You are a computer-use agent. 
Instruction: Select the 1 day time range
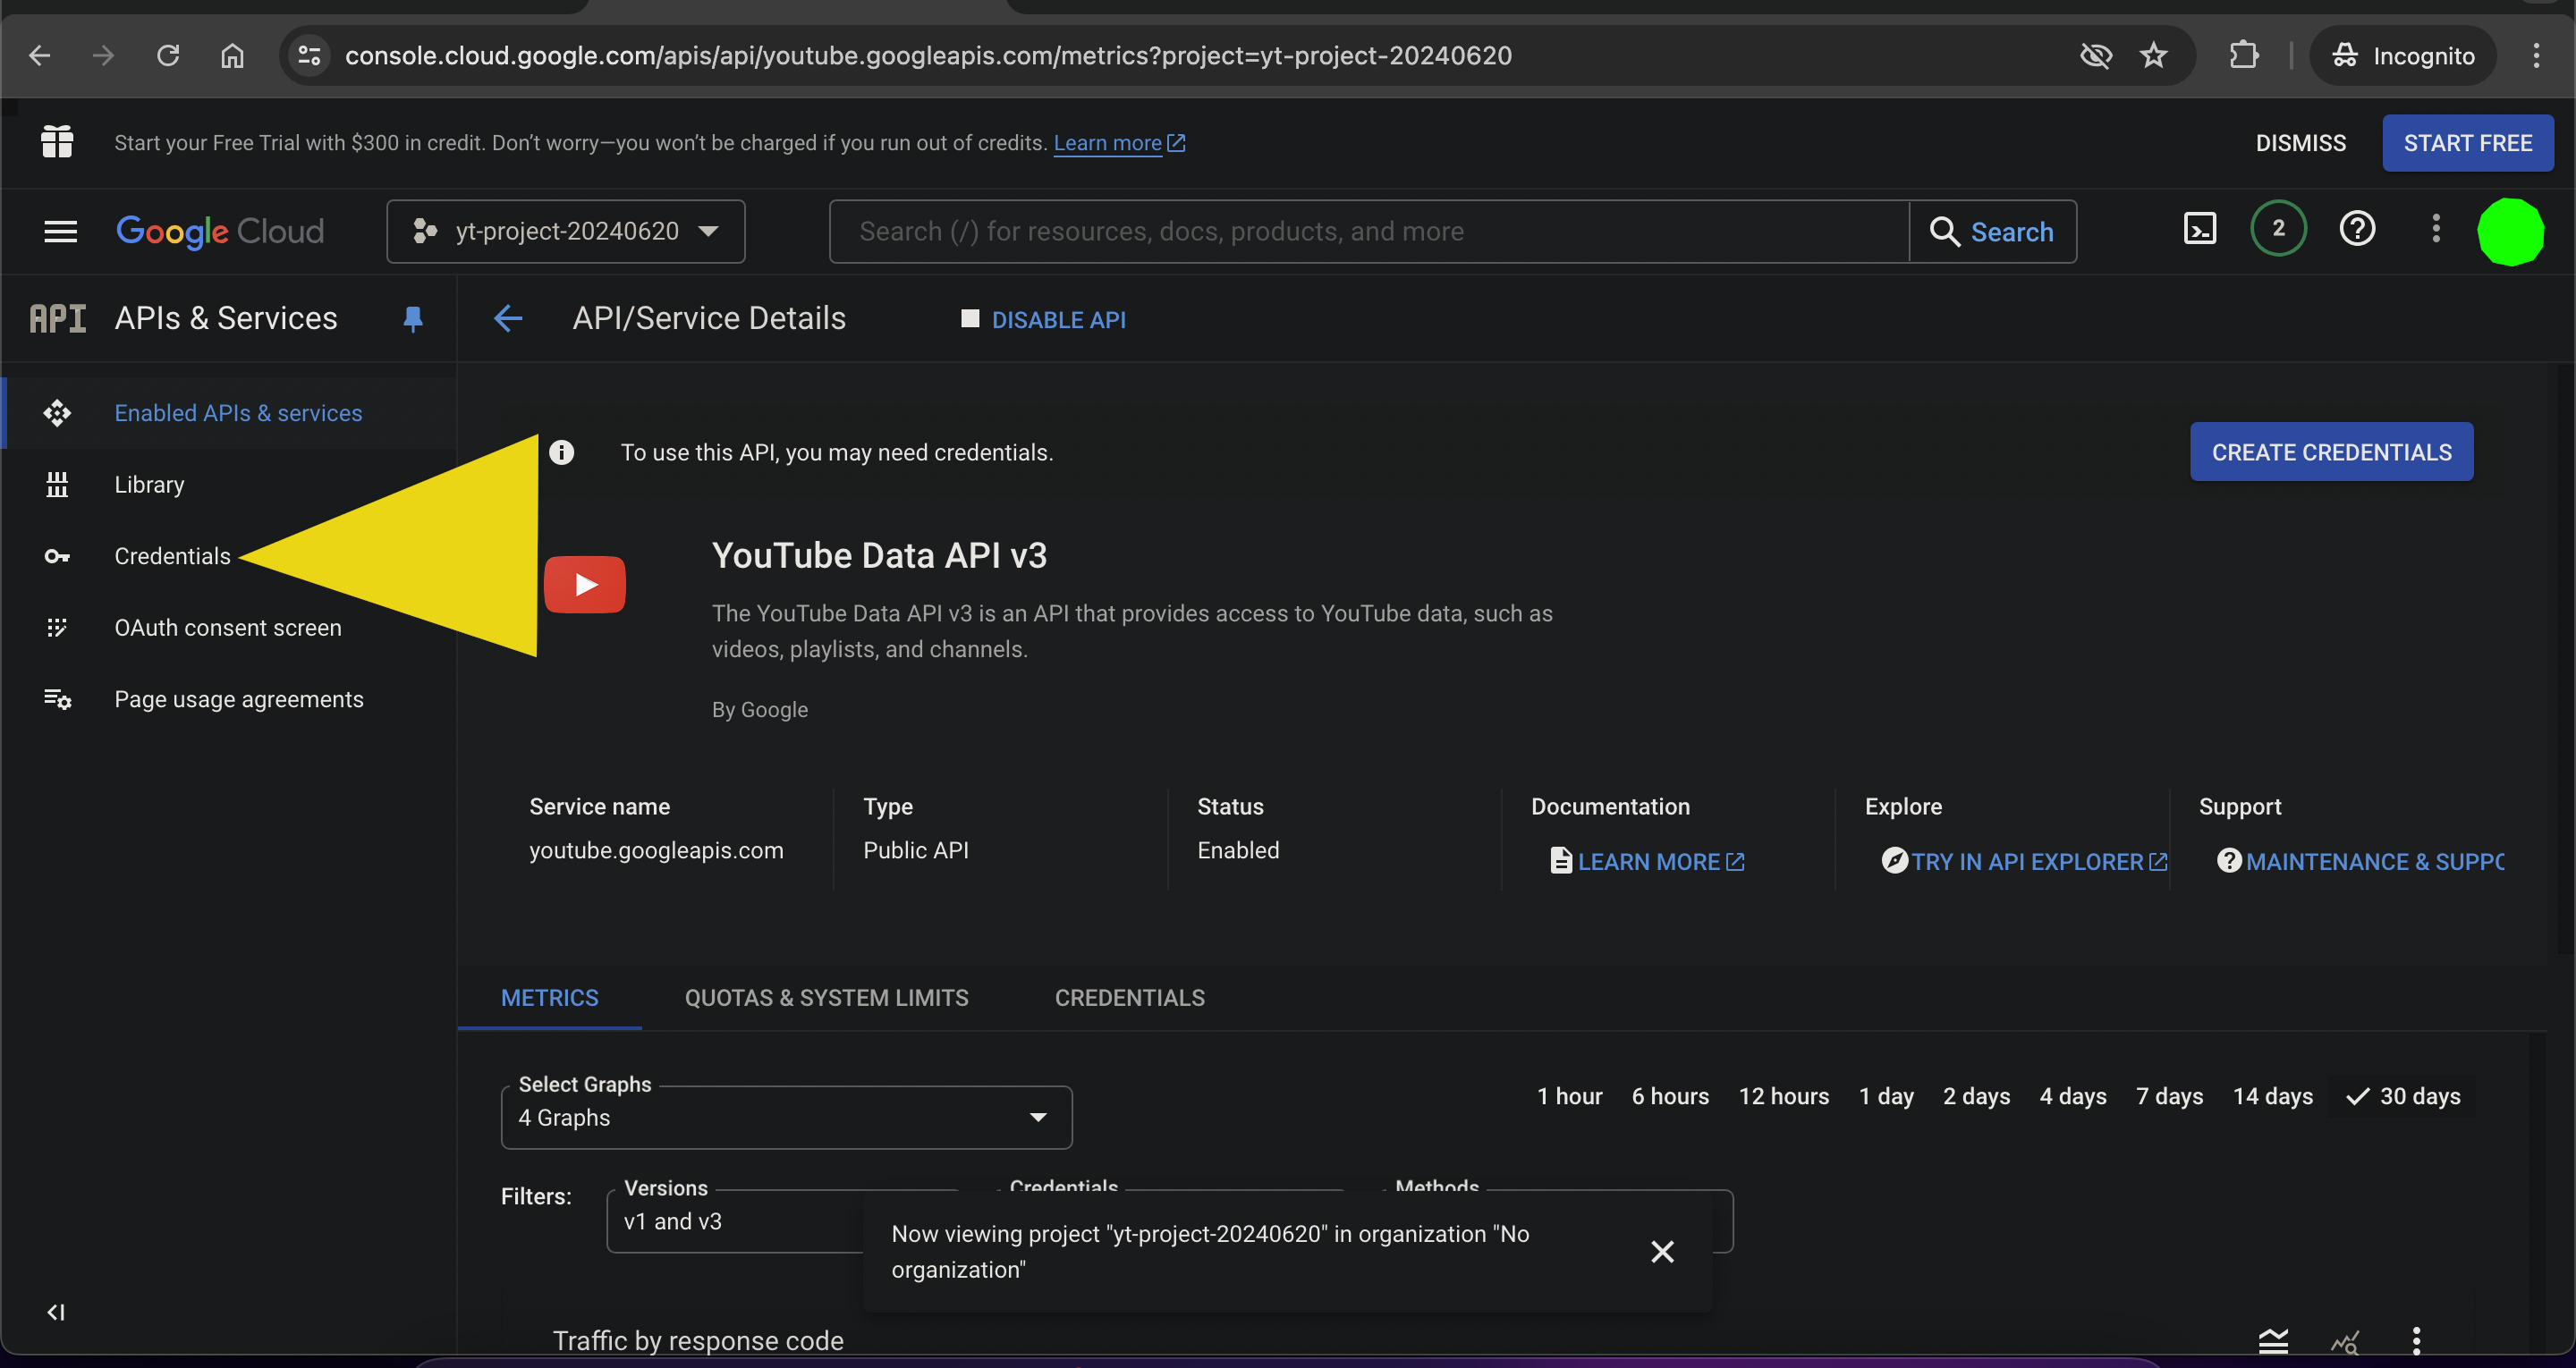click(x=1886, y=1096)
